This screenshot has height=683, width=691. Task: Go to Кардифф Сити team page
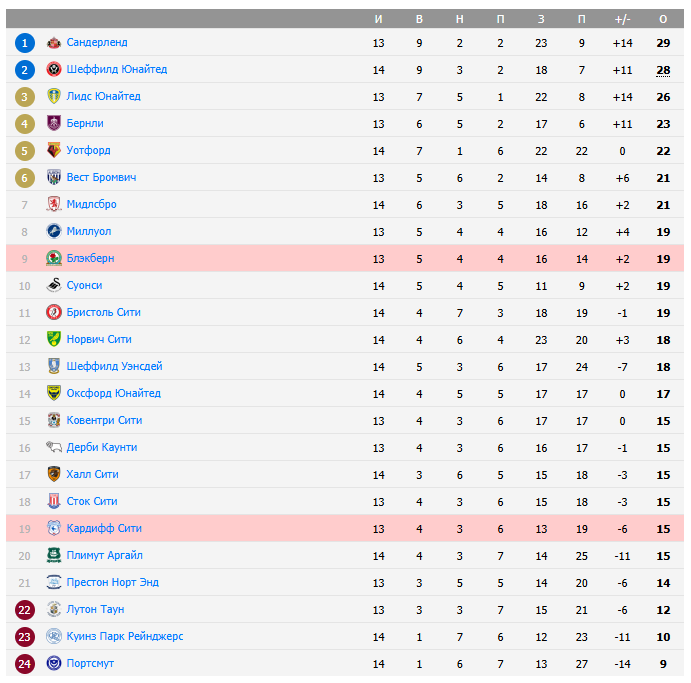coord(104,529)
